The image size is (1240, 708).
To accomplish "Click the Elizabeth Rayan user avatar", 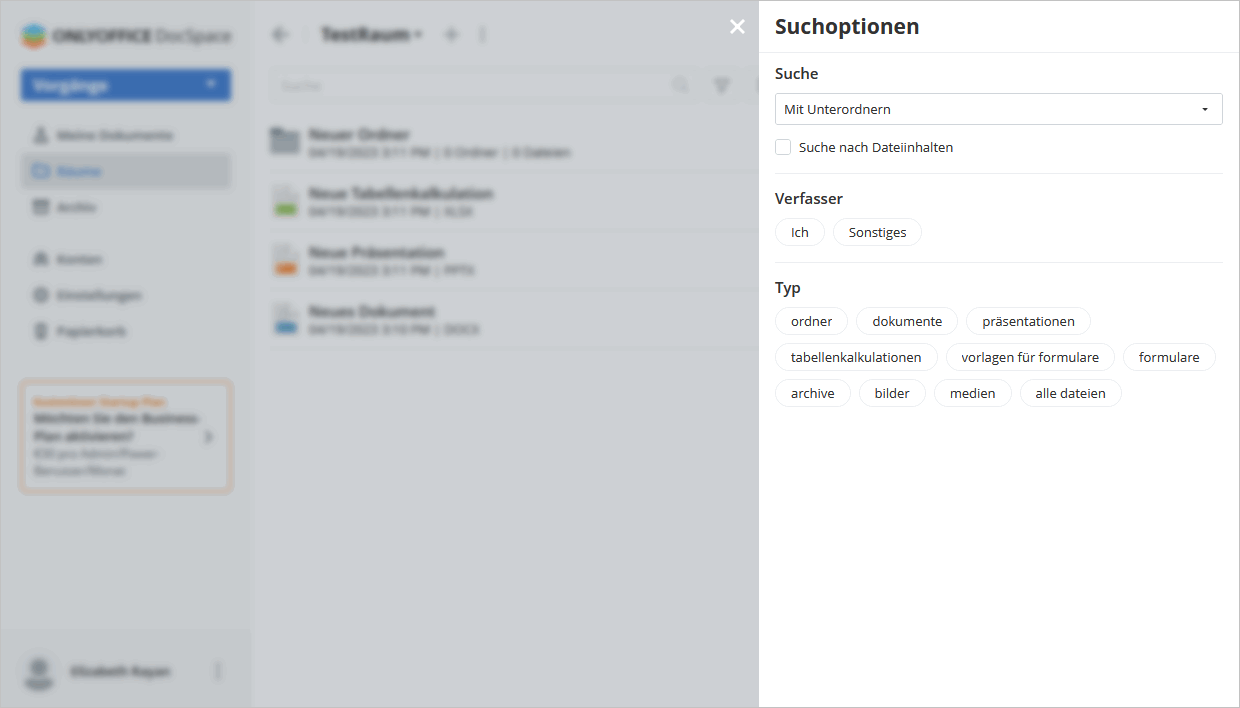I will (39, 671).
